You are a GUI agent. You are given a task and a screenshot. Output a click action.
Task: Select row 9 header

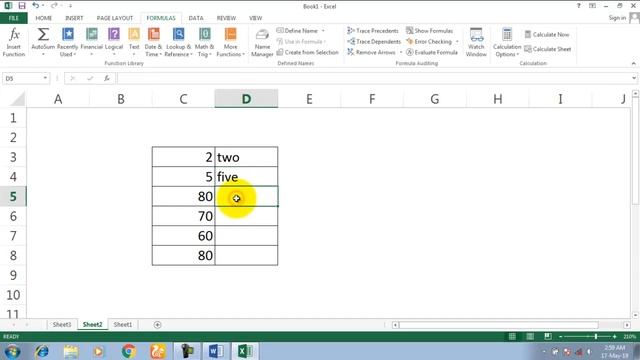tap(13, 275)
